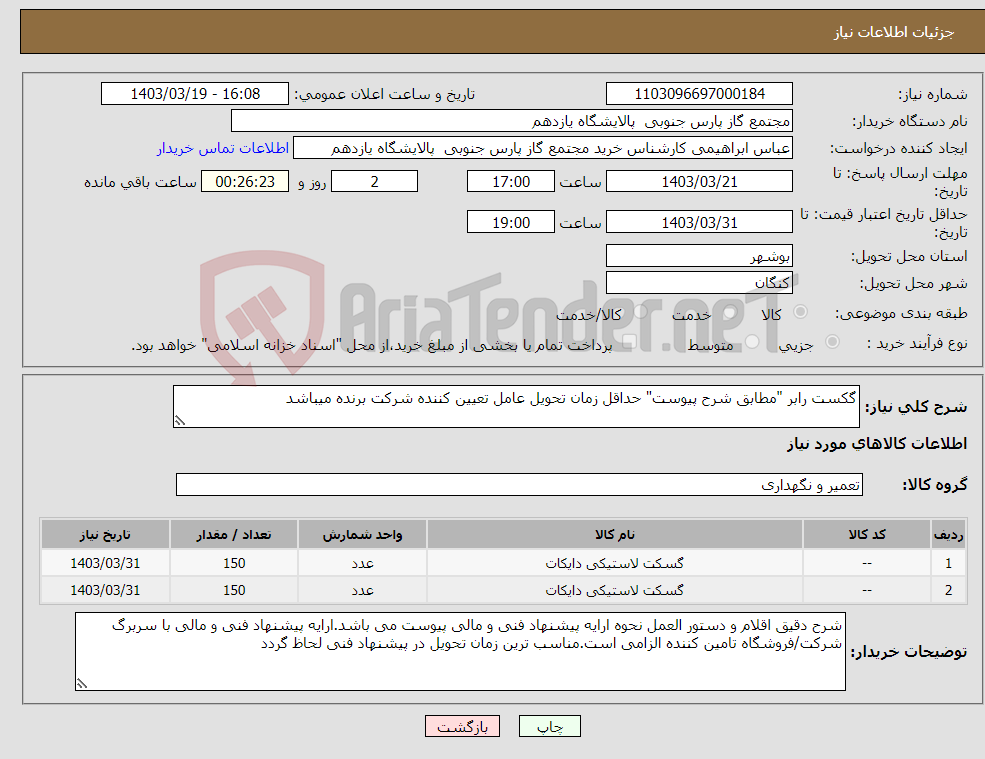Select the متوسط purchase type radio
985x759 pixels.
[752, 342]
